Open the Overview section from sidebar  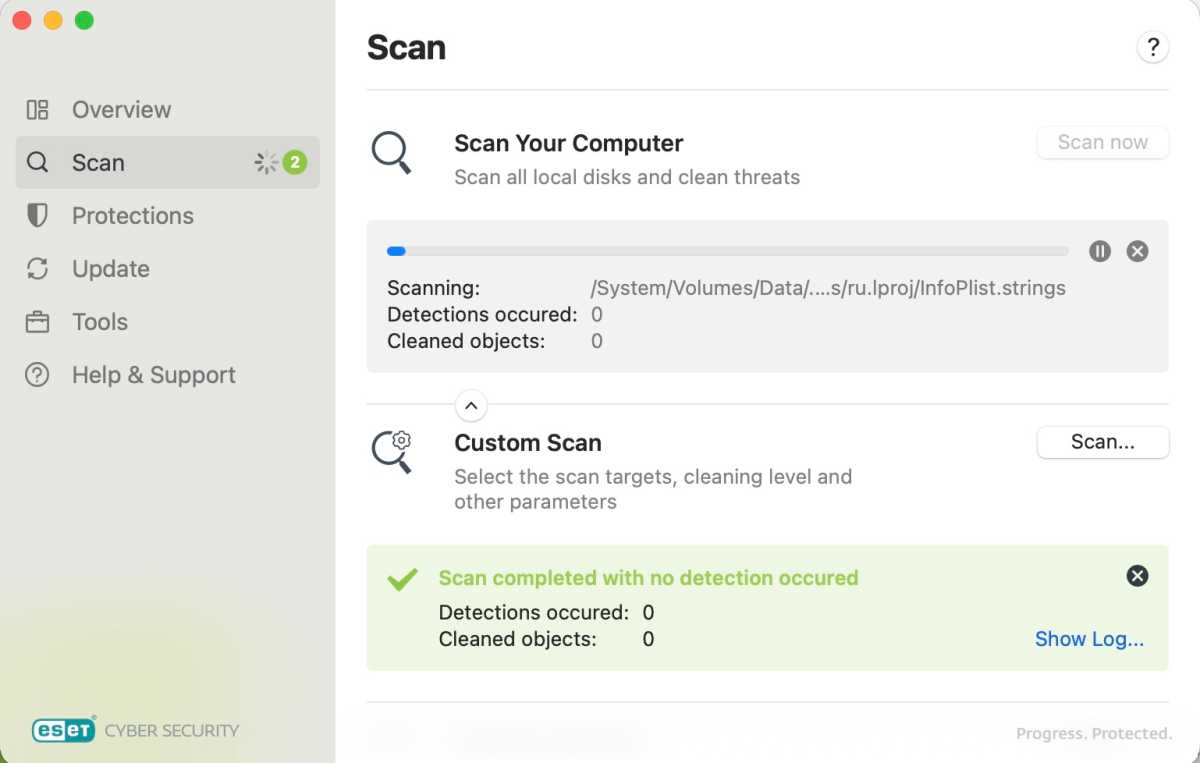[x=120, y=109]
